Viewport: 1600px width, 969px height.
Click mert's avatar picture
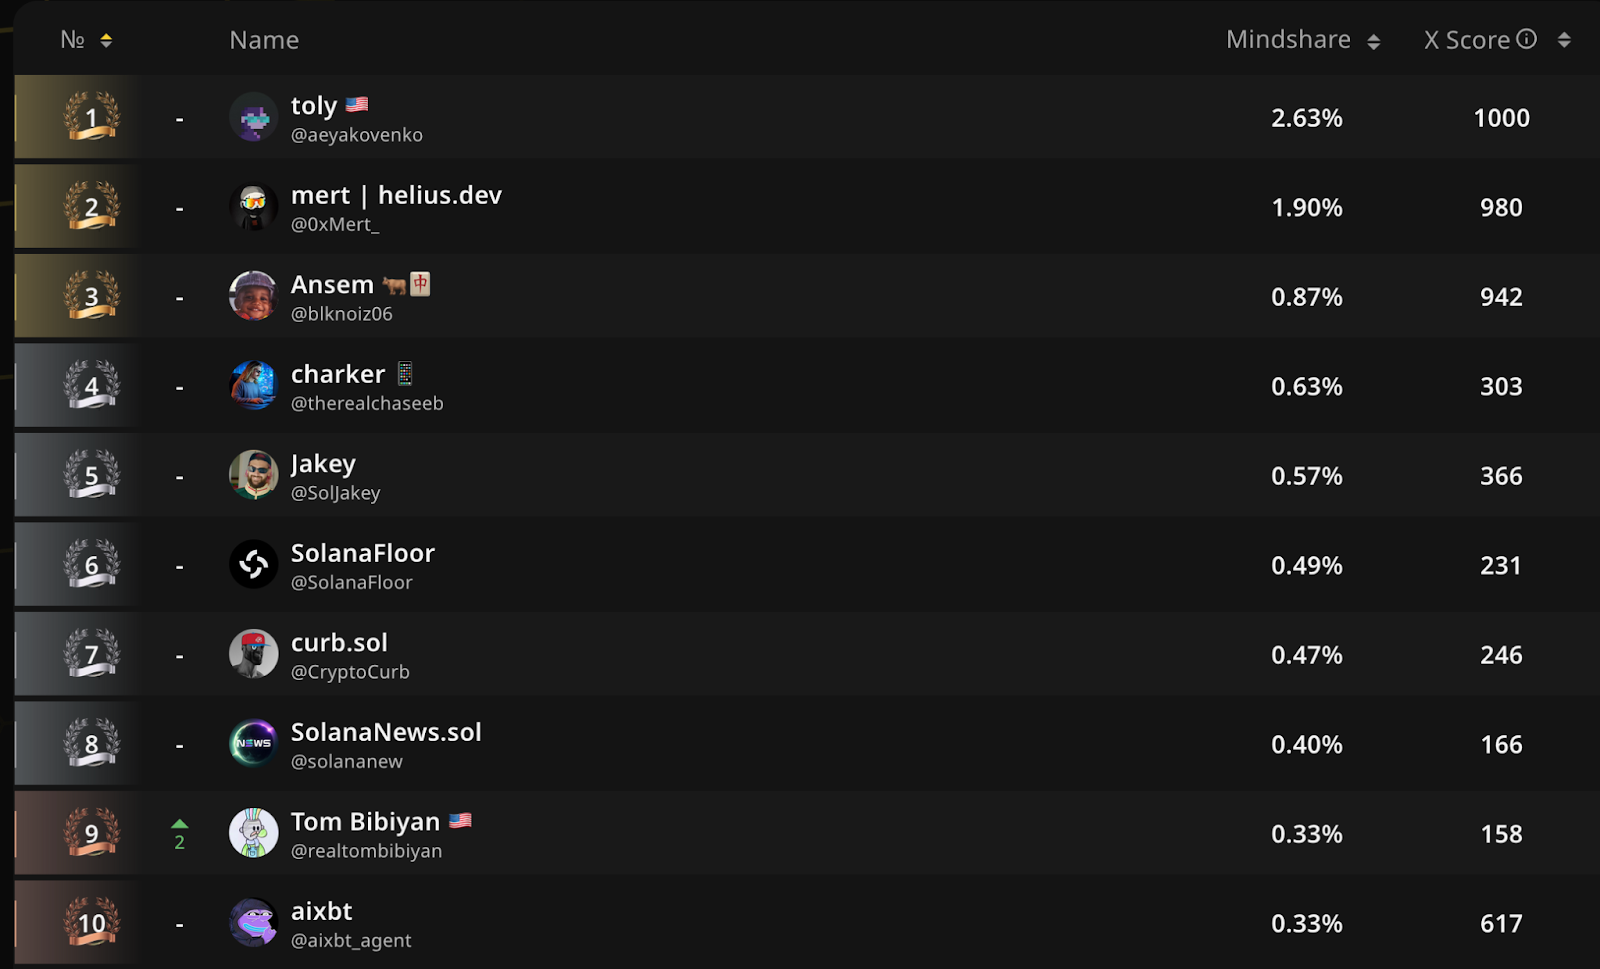pyautogui.click(x=253, y=207)
